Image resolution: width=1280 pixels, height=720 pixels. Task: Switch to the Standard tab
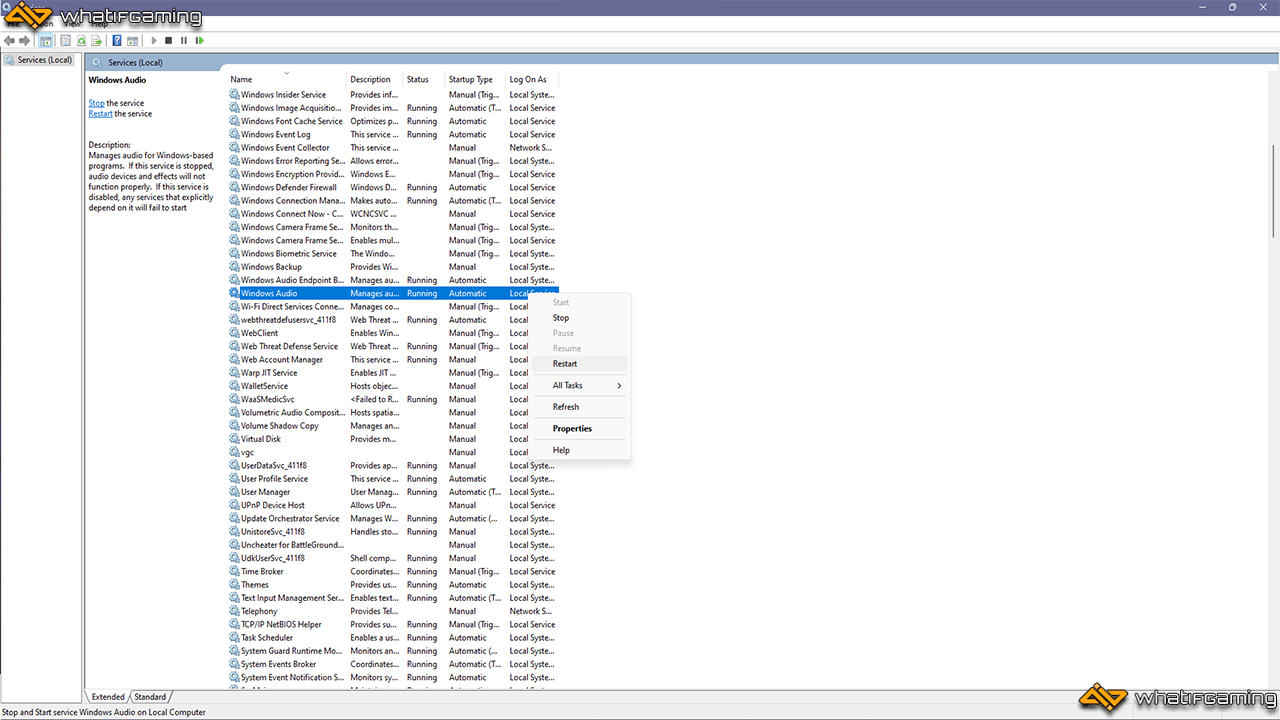[150, 697]
